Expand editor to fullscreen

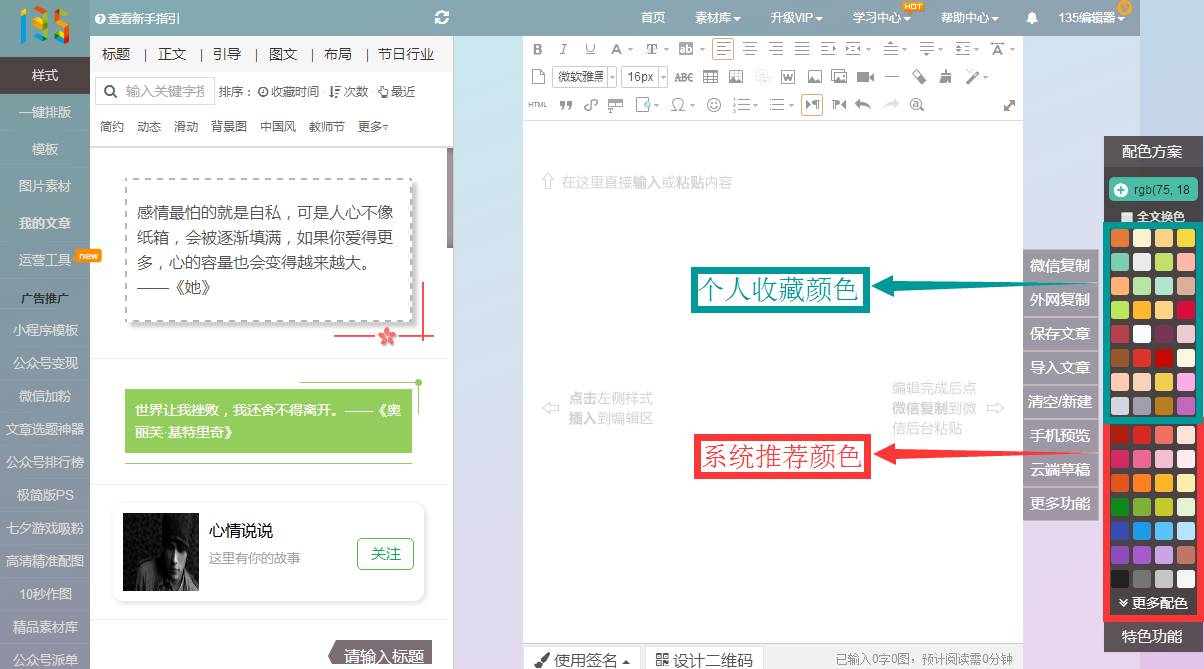tap(1009, 105)
